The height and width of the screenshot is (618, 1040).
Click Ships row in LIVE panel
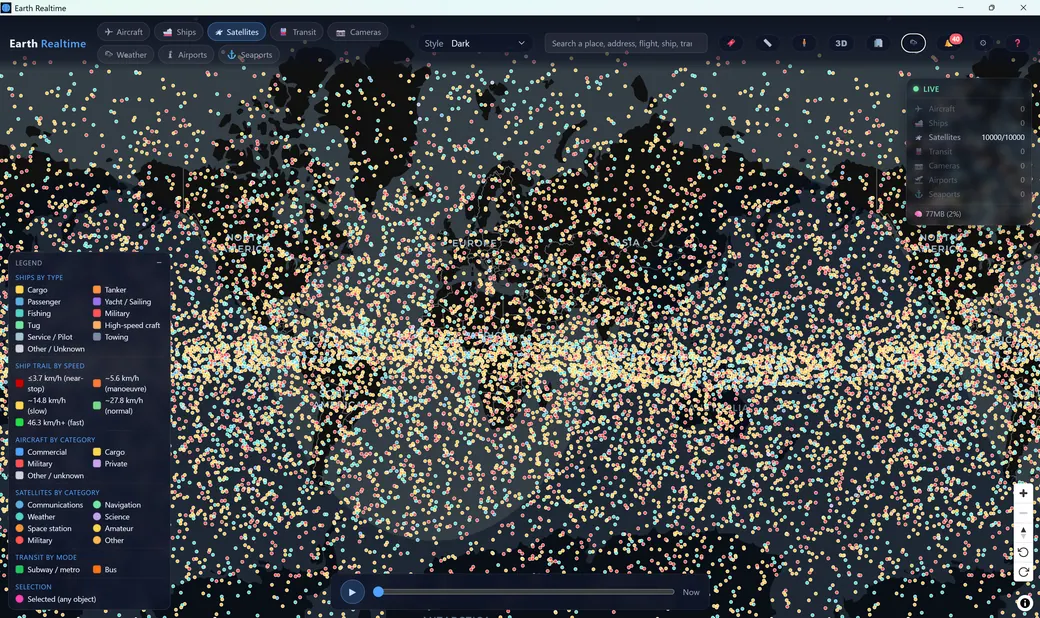969,123
